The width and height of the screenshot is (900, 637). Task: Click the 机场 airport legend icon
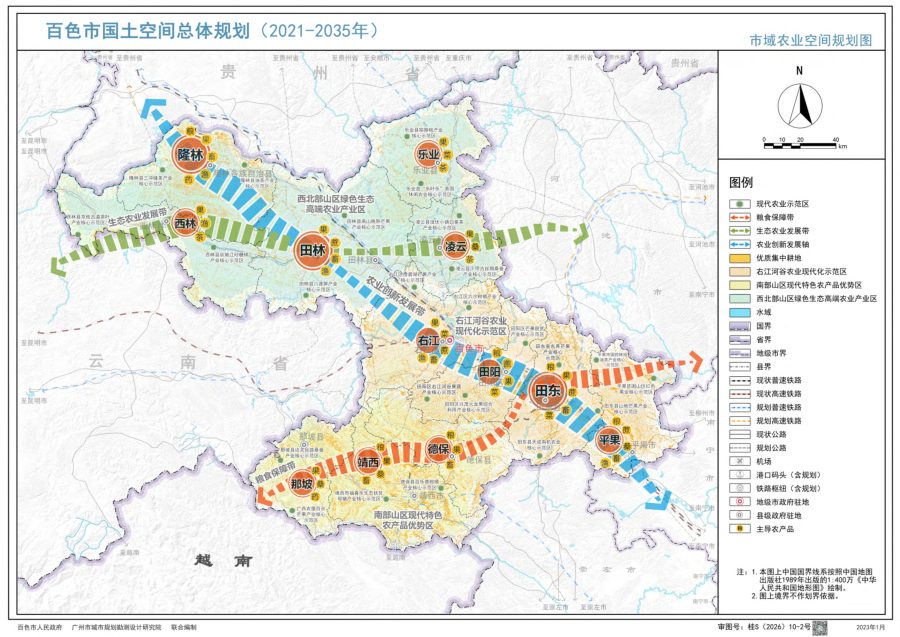pos(740,461)
